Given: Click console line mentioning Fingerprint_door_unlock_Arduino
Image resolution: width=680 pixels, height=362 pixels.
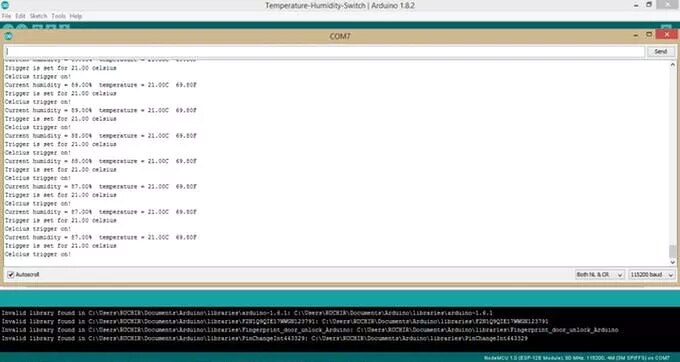Looking at the screenshot, I should (310, 330).
